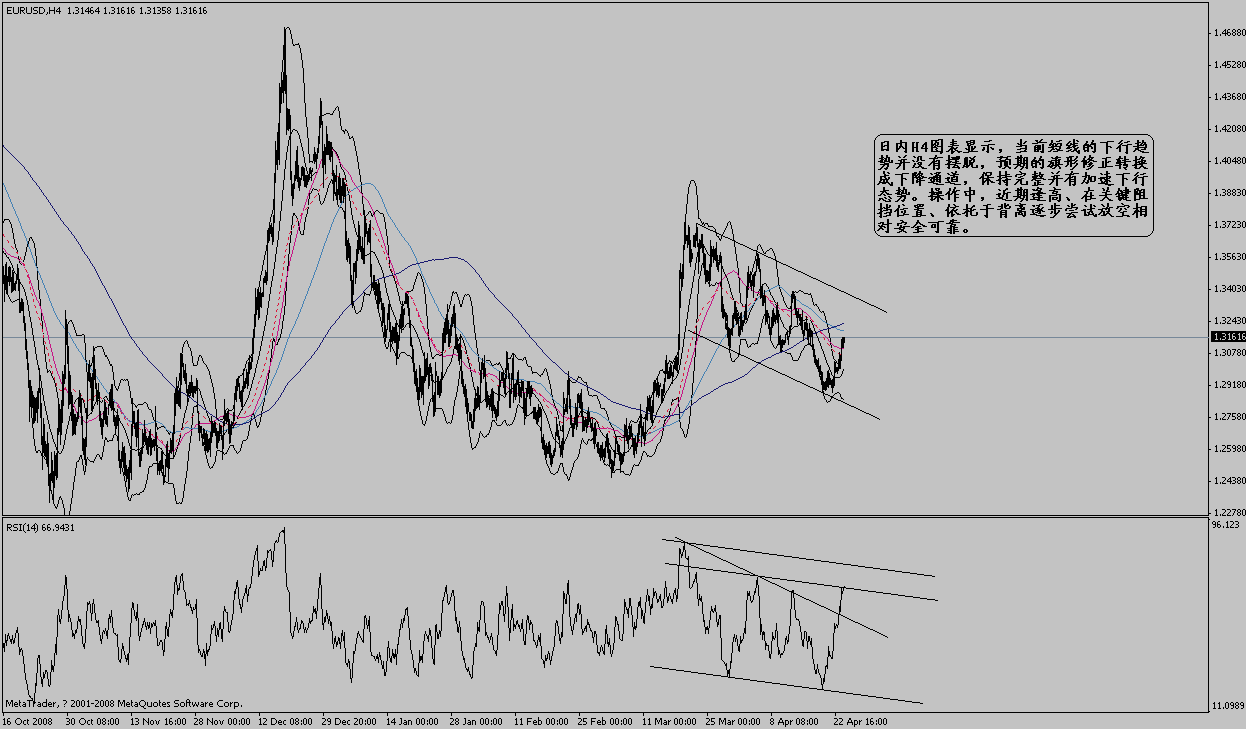1246x729 pixels.
Task: Click the 1.42080 price axis label
Action: pos(1227,129)
